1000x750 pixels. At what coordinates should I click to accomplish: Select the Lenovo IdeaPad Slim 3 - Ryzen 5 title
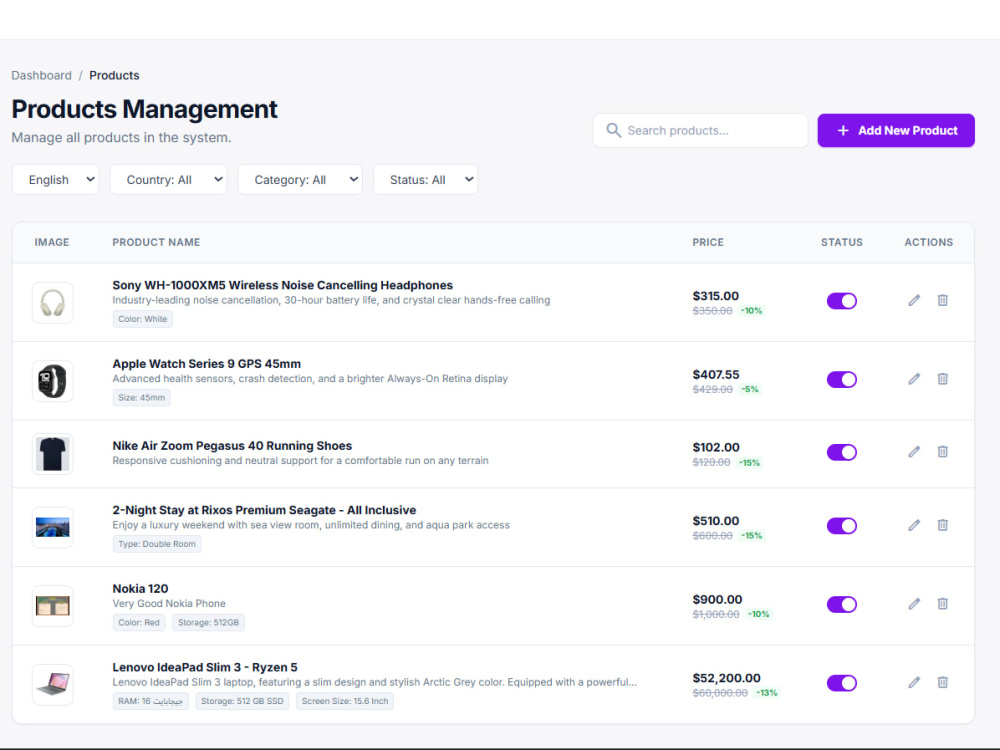(205, 667)
